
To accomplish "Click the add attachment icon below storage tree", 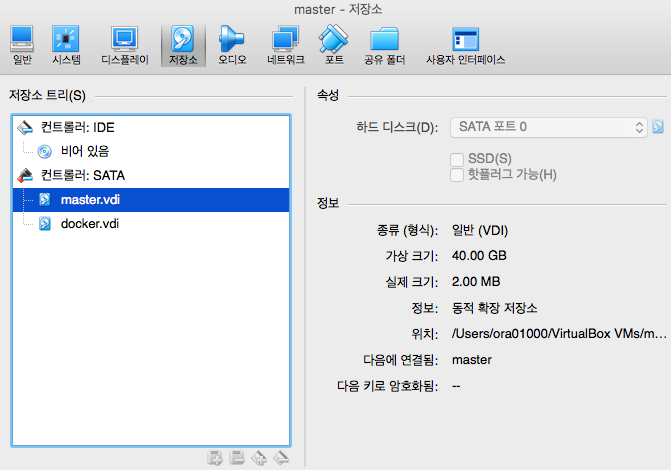I will (x=259, y=458).
